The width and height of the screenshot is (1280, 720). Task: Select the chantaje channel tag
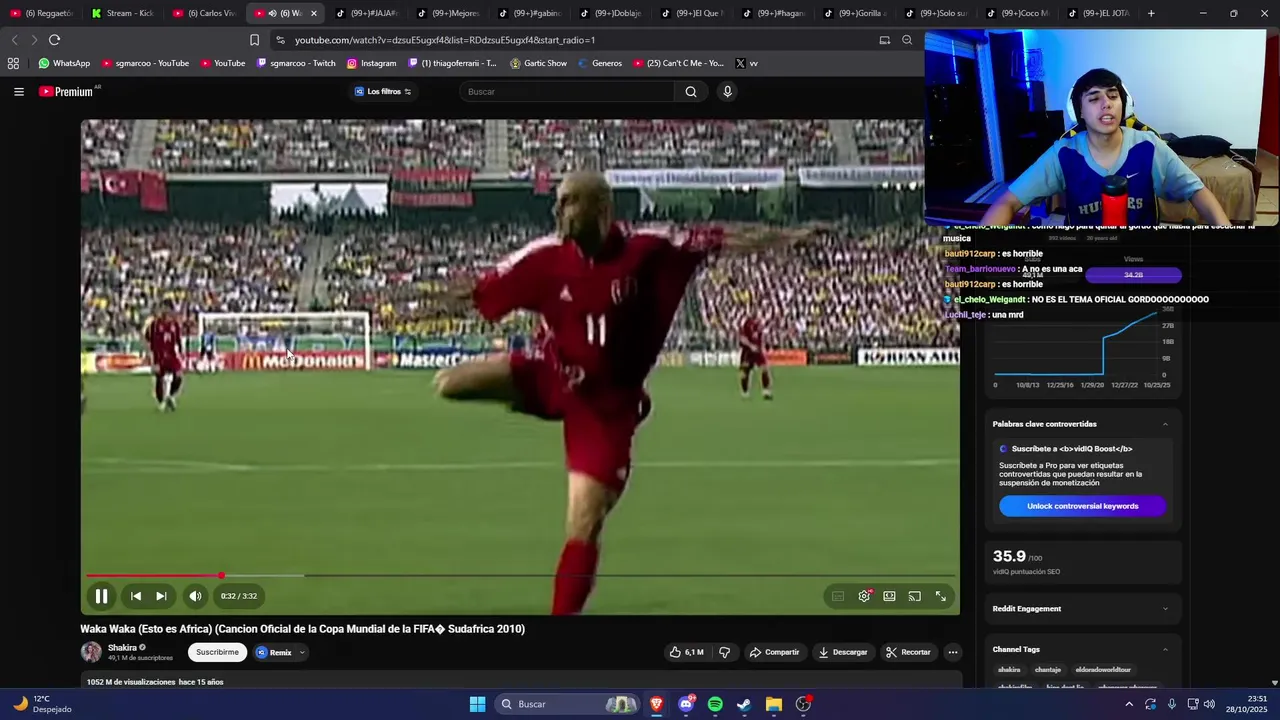(x=1047, y=670)
